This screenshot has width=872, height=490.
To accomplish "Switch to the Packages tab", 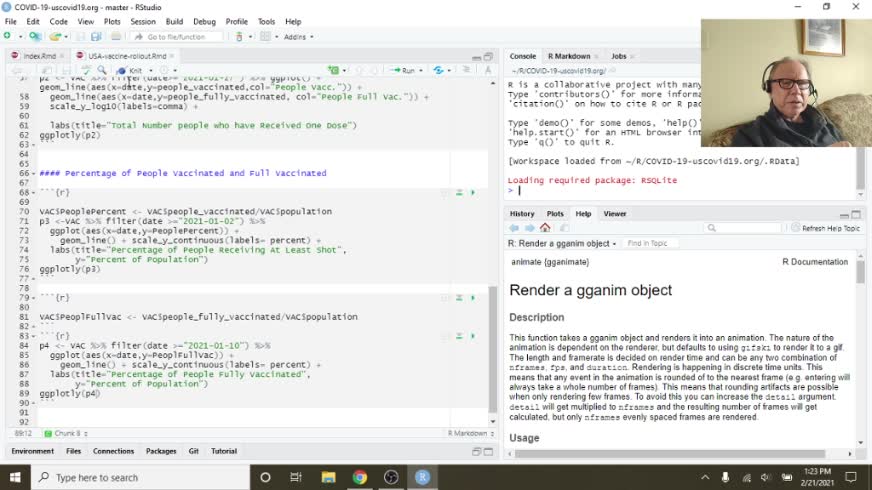I will click(161, 451).
